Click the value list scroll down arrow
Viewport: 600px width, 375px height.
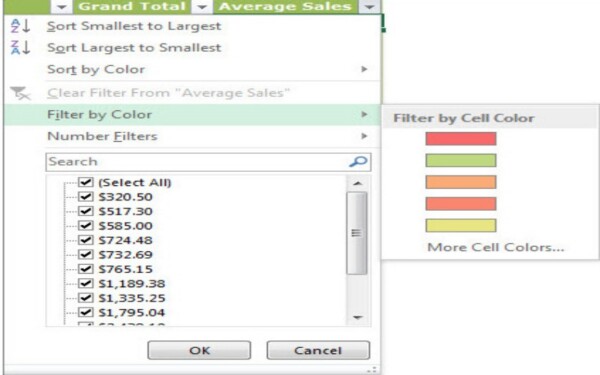(x=357, y=317)
